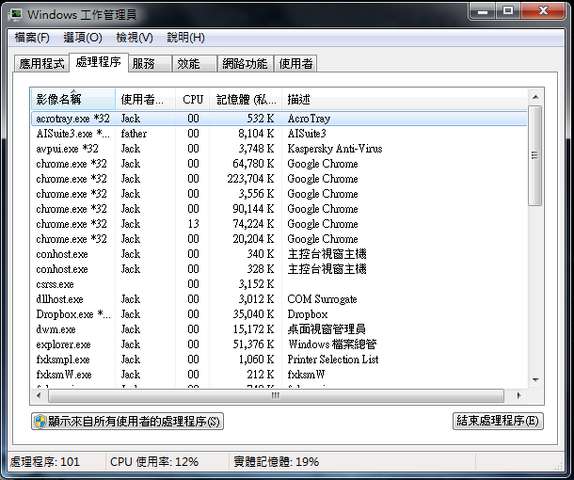Screen dimensions: 574x480
Task: Click 顯示來自所有使用者的處理程序 button
Action: coord(127,421)
